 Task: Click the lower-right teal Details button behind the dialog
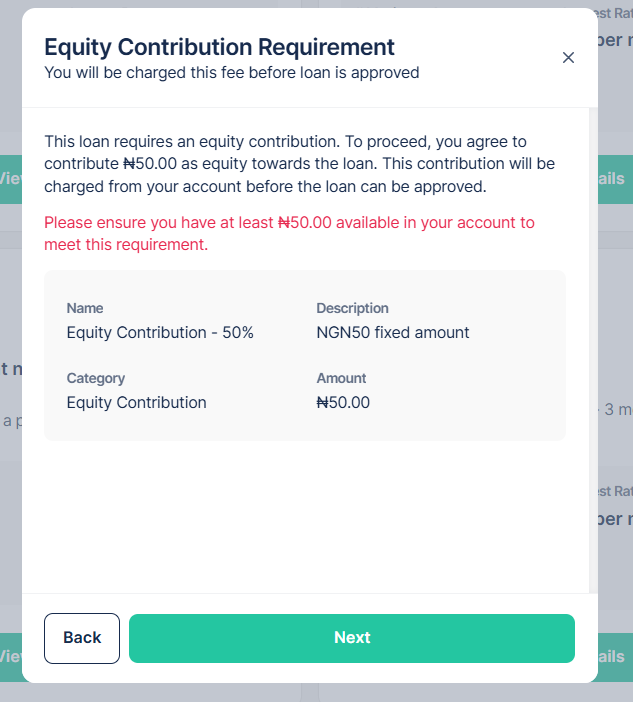pyautogui.click(x=614, y=657)
